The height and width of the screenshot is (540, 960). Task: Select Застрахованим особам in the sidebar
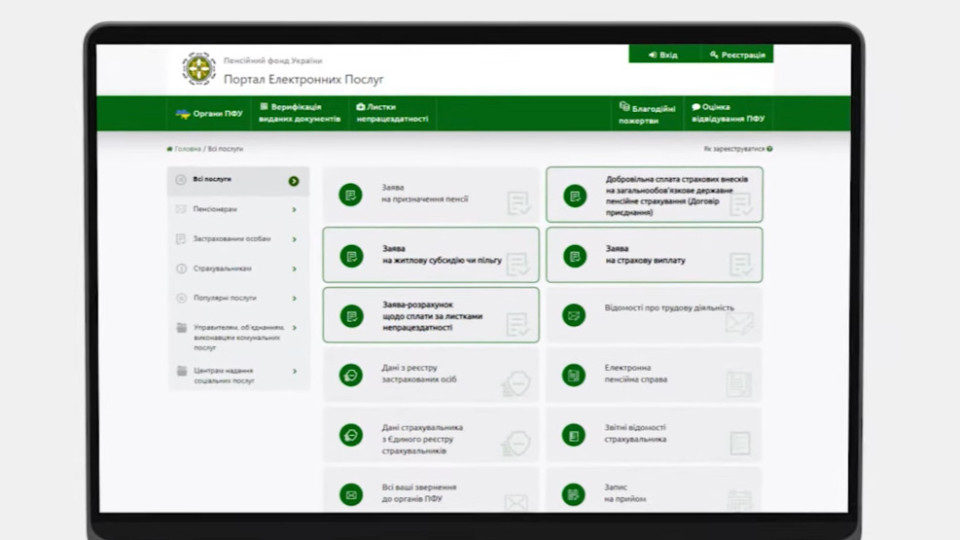click(238, 239)
